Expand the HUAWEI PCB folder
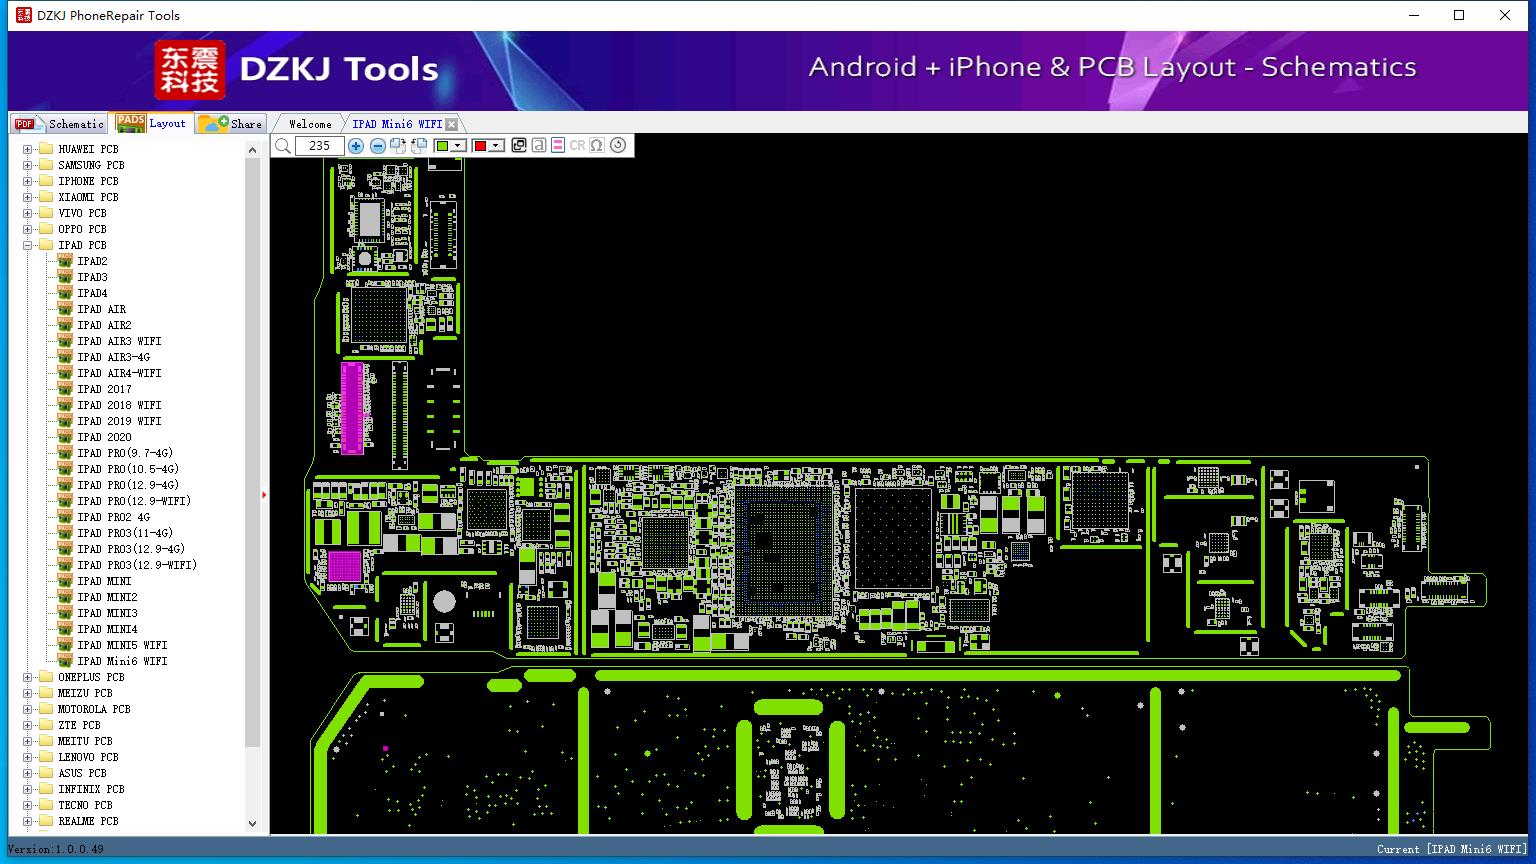1536x864 pixels. point(28,149)
